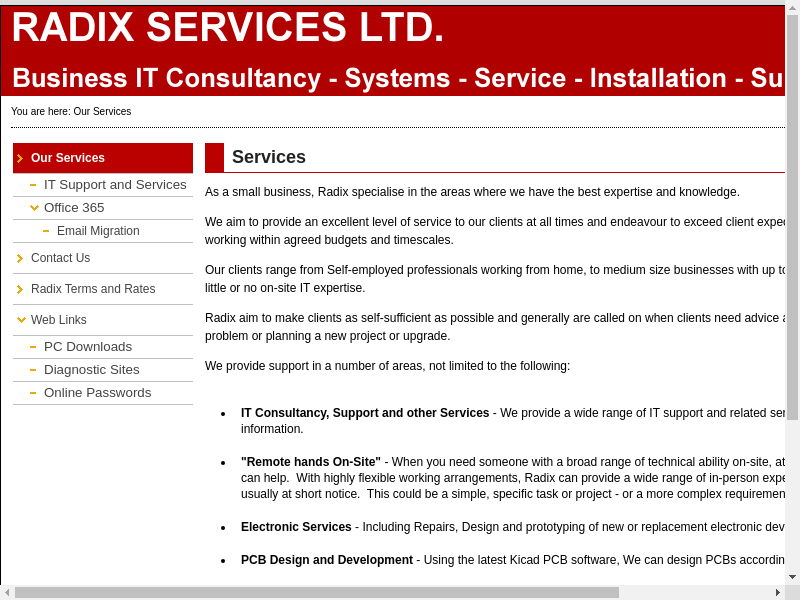The image size is (800, 600).
Task: Click the vertical scrollbar down arrow
Action: (792, 577)
